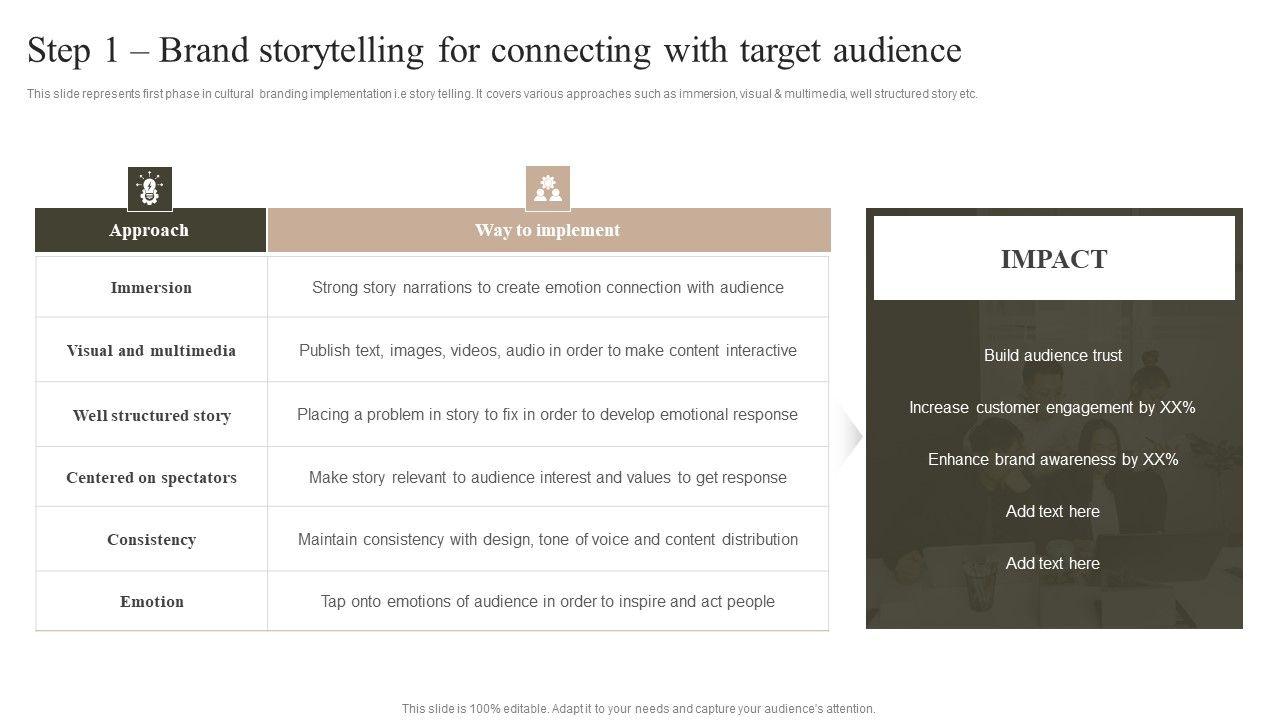Image resolution: width=1280 pixels, height=720 pixels.
Task: Click the Approach column header
Action: (x=150, y=230)
